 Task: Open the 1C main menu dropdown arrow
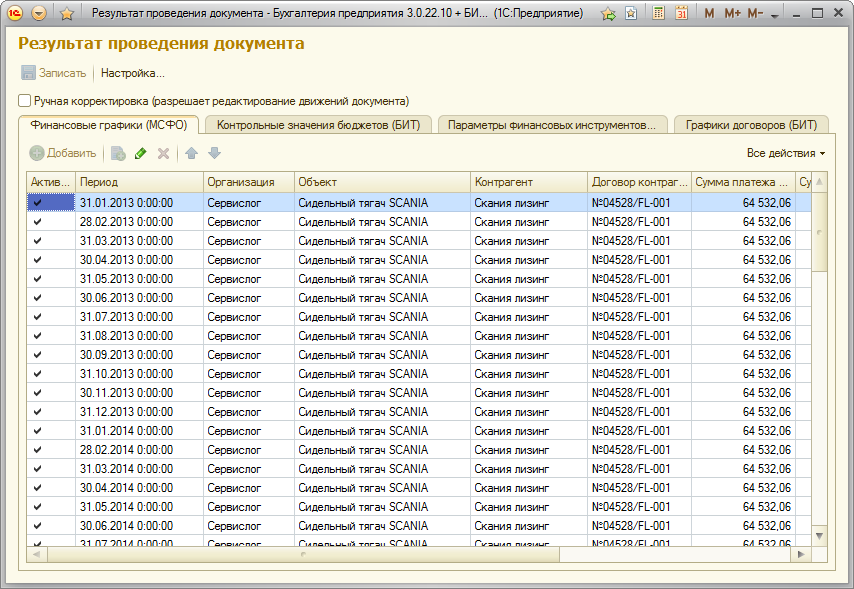tap(39, 14)
